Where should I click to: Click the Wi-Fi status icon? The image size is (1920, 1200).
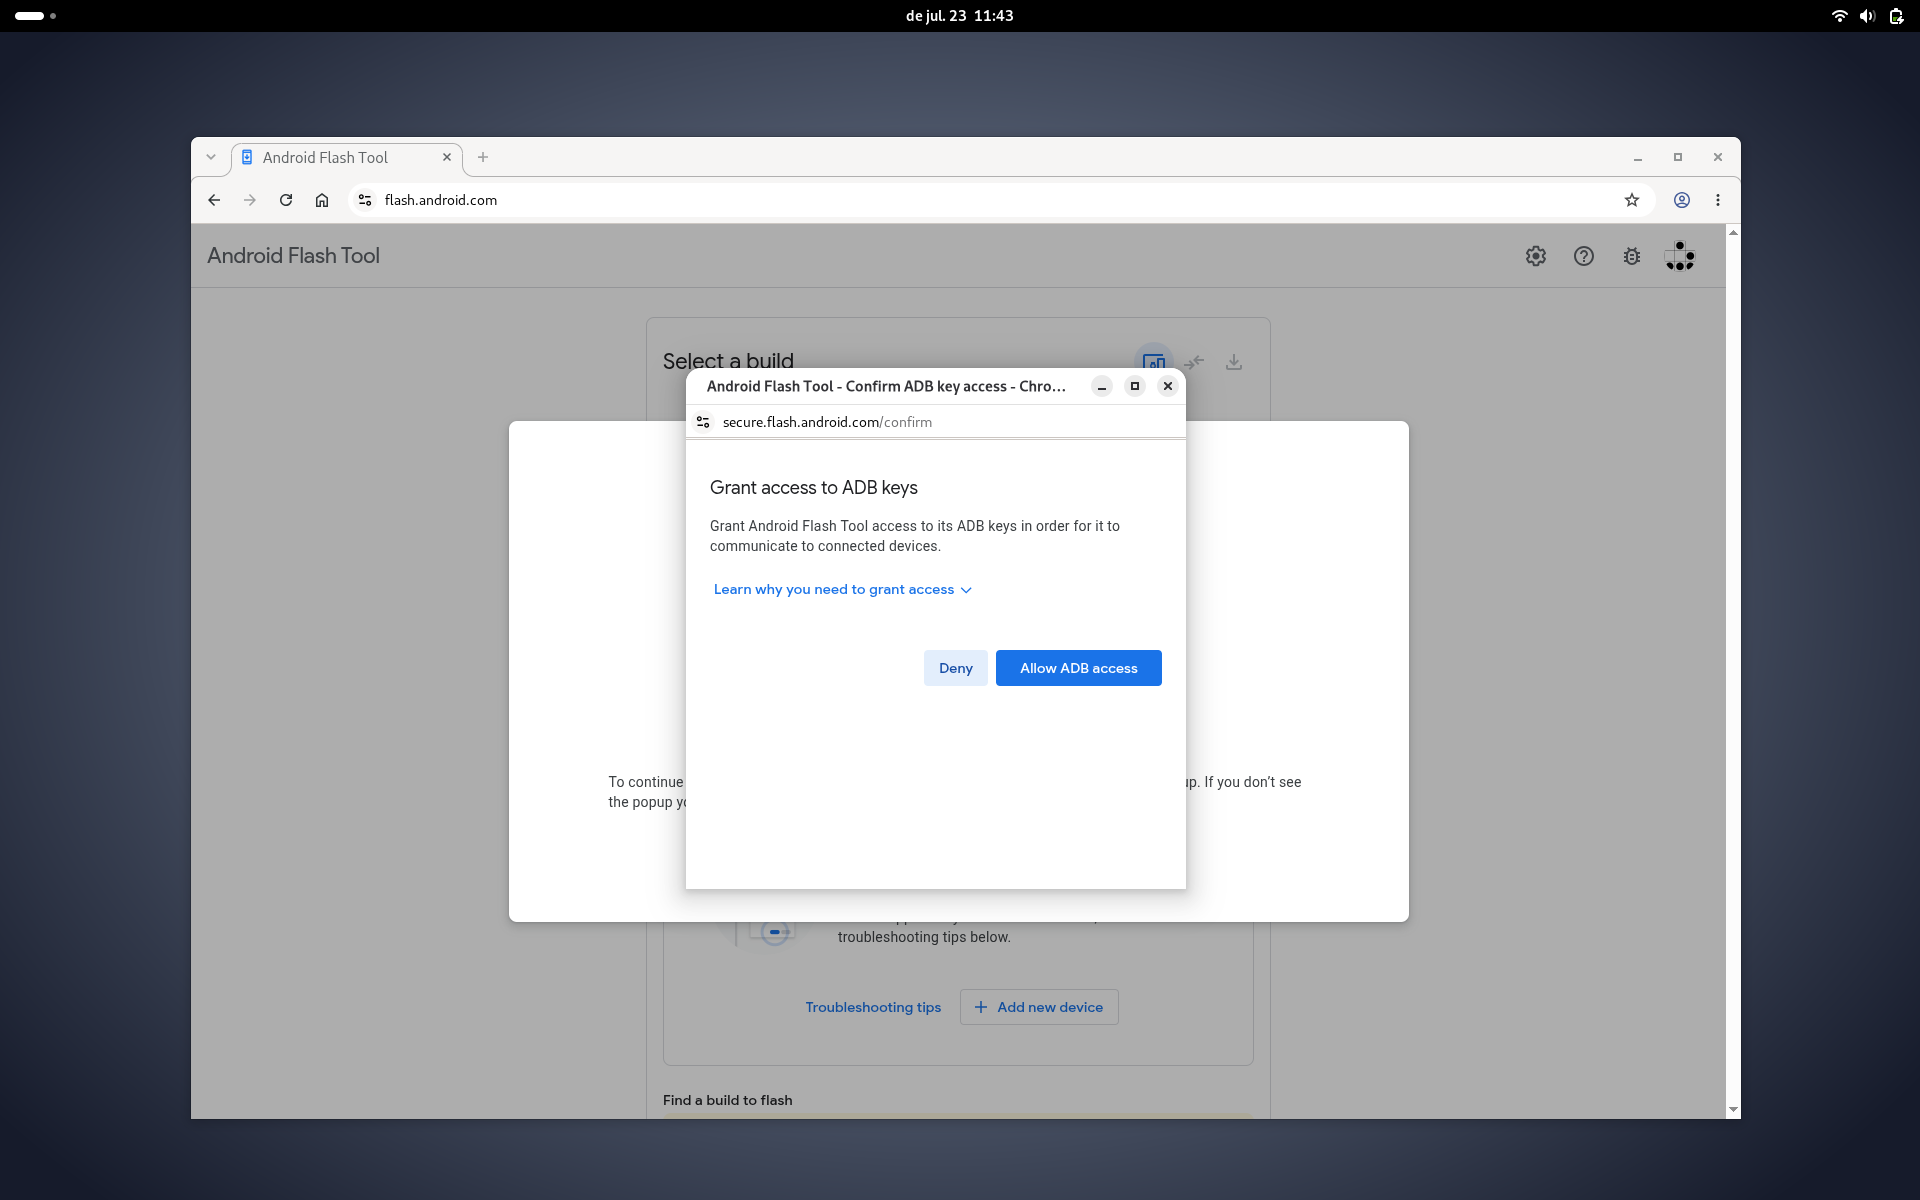1839,16
